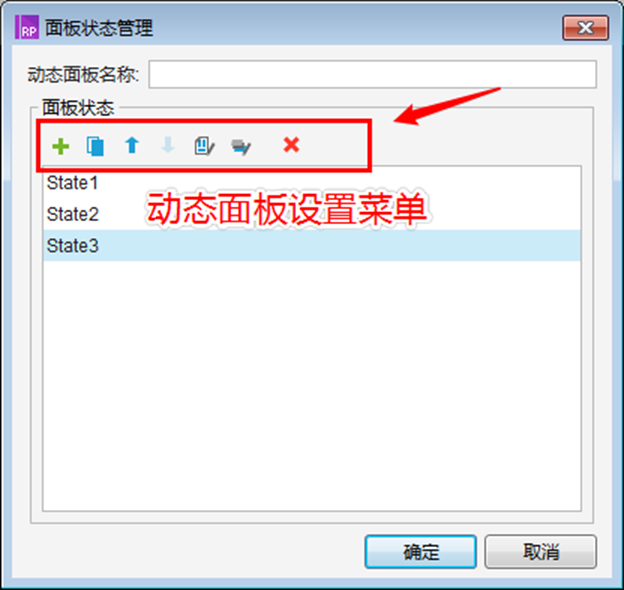This screenshot has width=624, height=590.
Task: Delete selected state with red X icon
Action: (291, 145)
